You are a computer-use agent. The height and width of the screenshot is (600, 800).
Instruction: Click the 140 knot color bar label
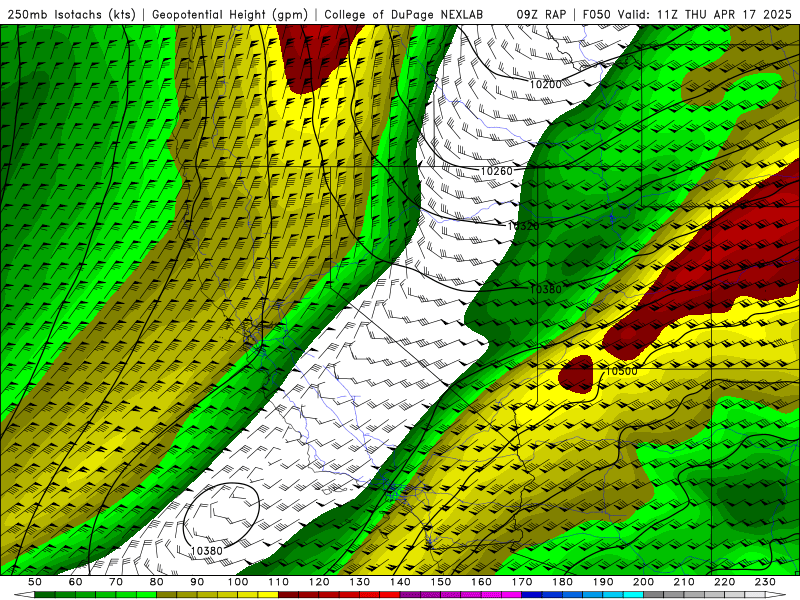pyautogui.click(x=400, y=582)
